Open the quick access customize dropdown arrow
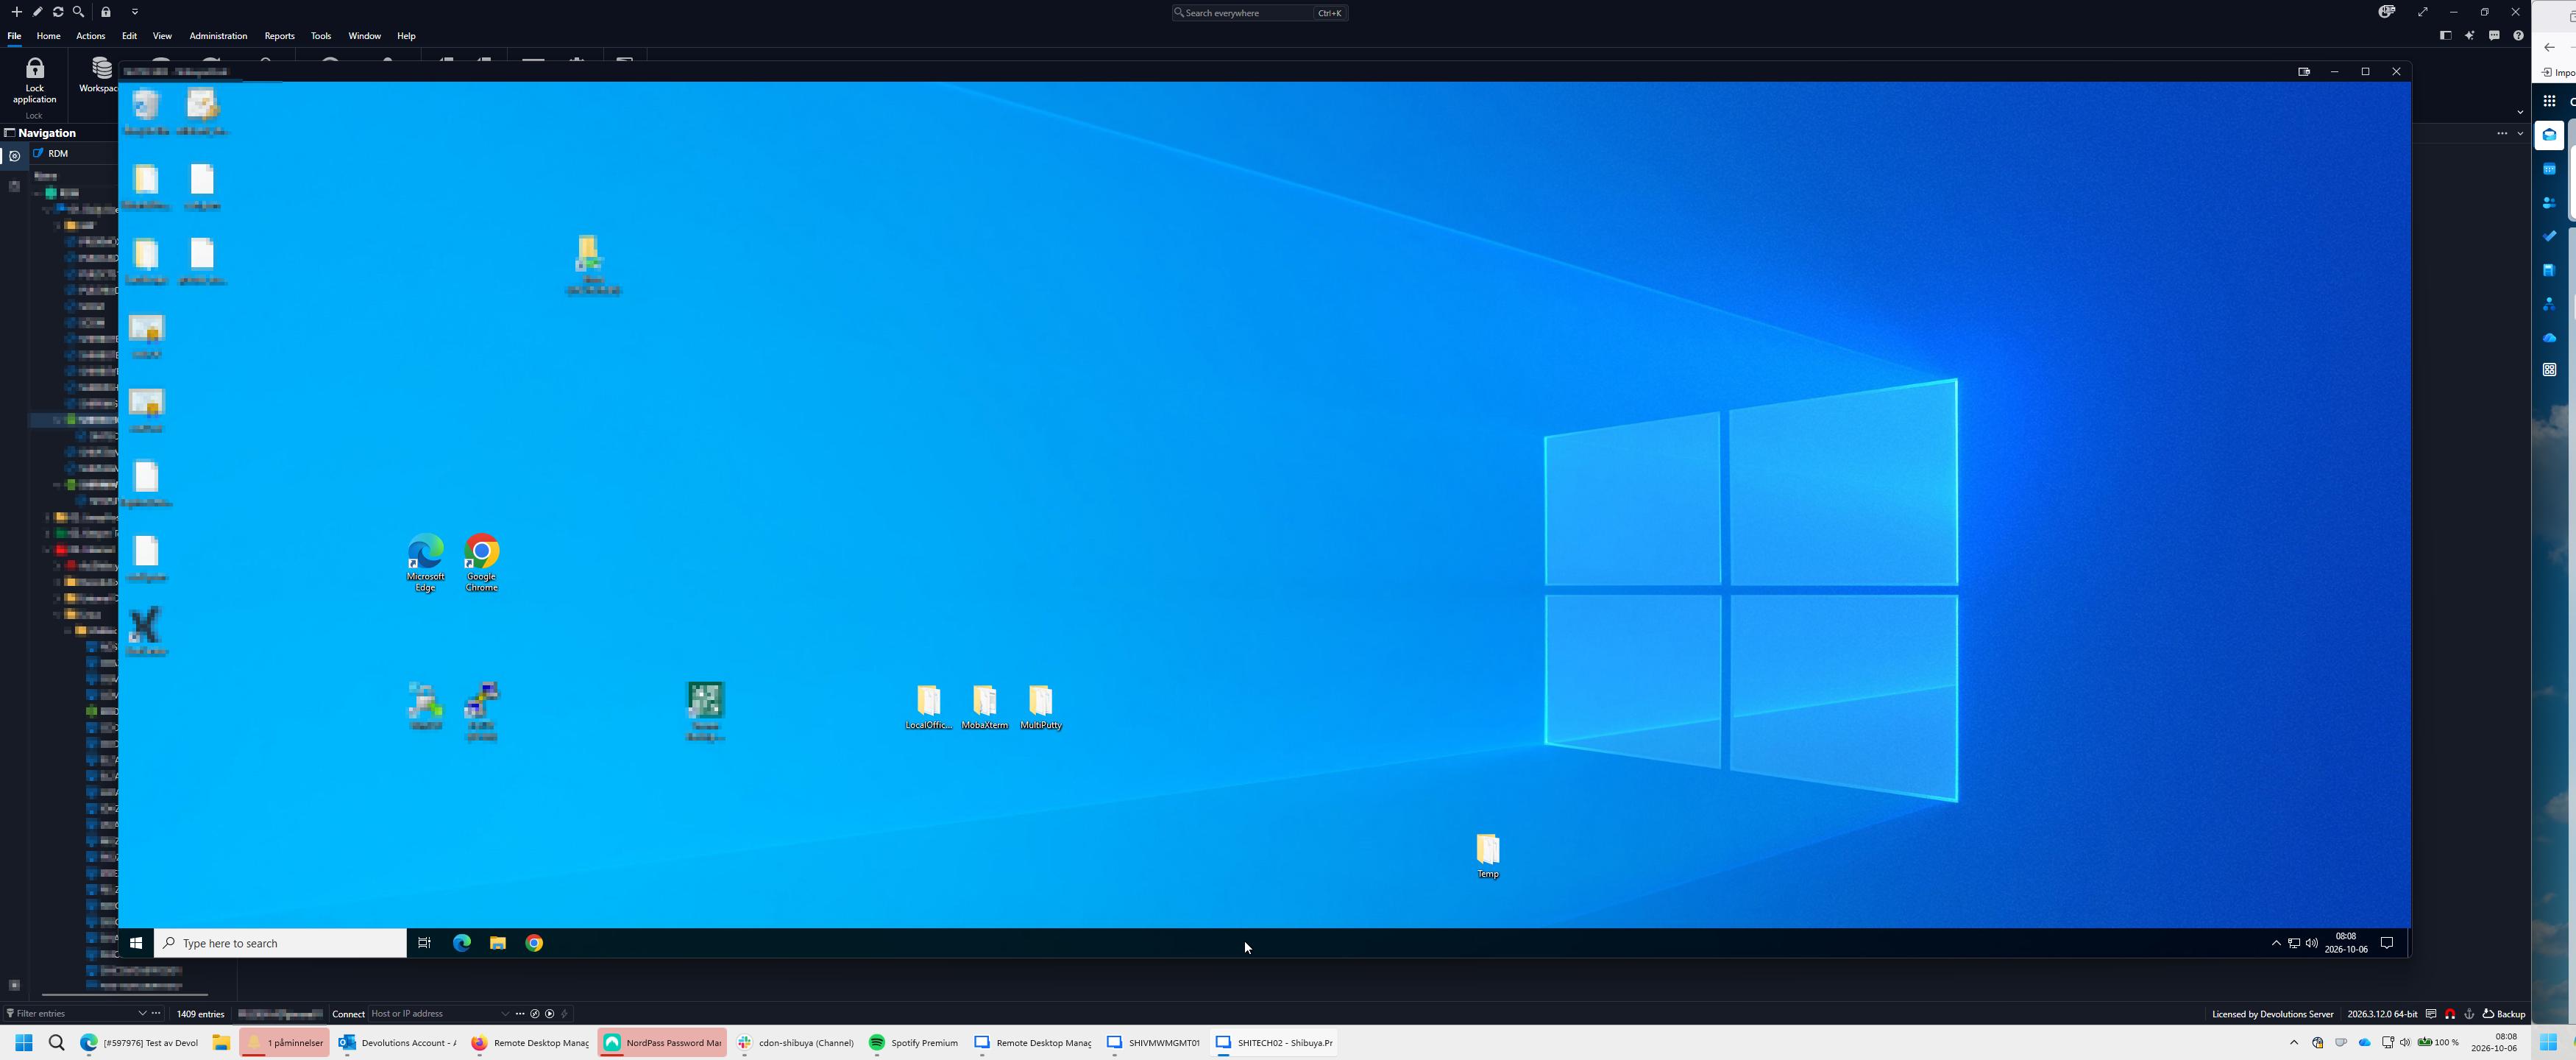Image resolution: width=2576 pixels, height=1060 pixels. pyautogui.click(x=135, y=12)
